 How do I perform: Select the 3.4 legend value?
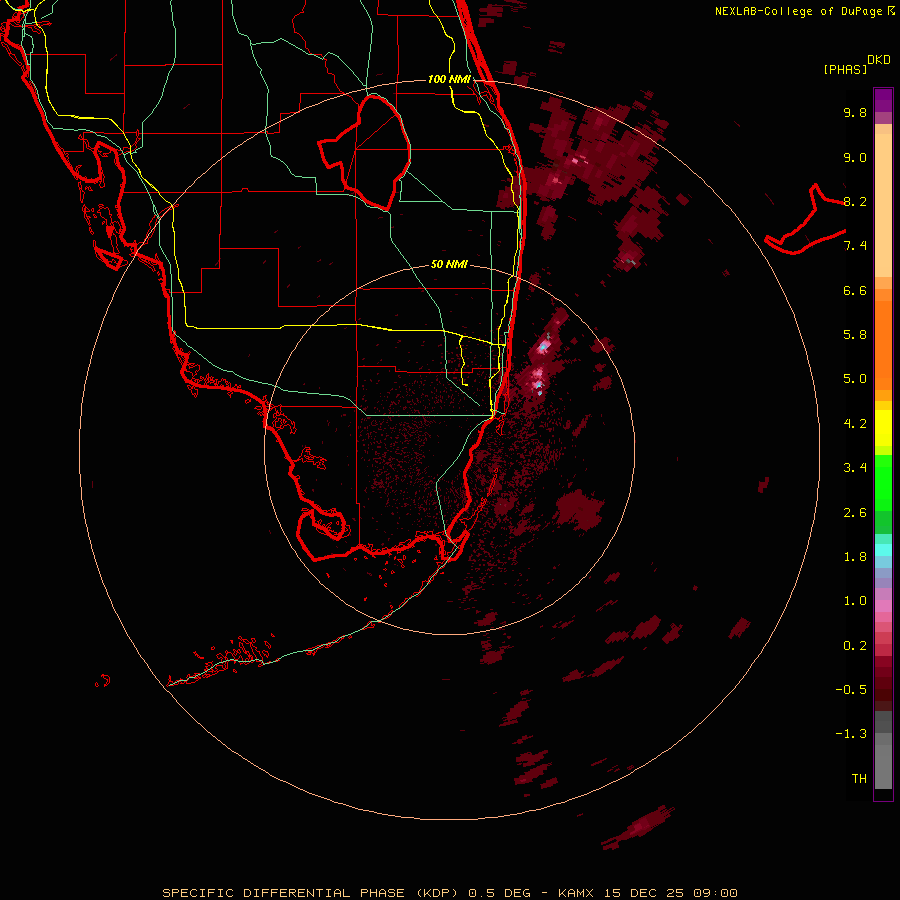[855, 468]
